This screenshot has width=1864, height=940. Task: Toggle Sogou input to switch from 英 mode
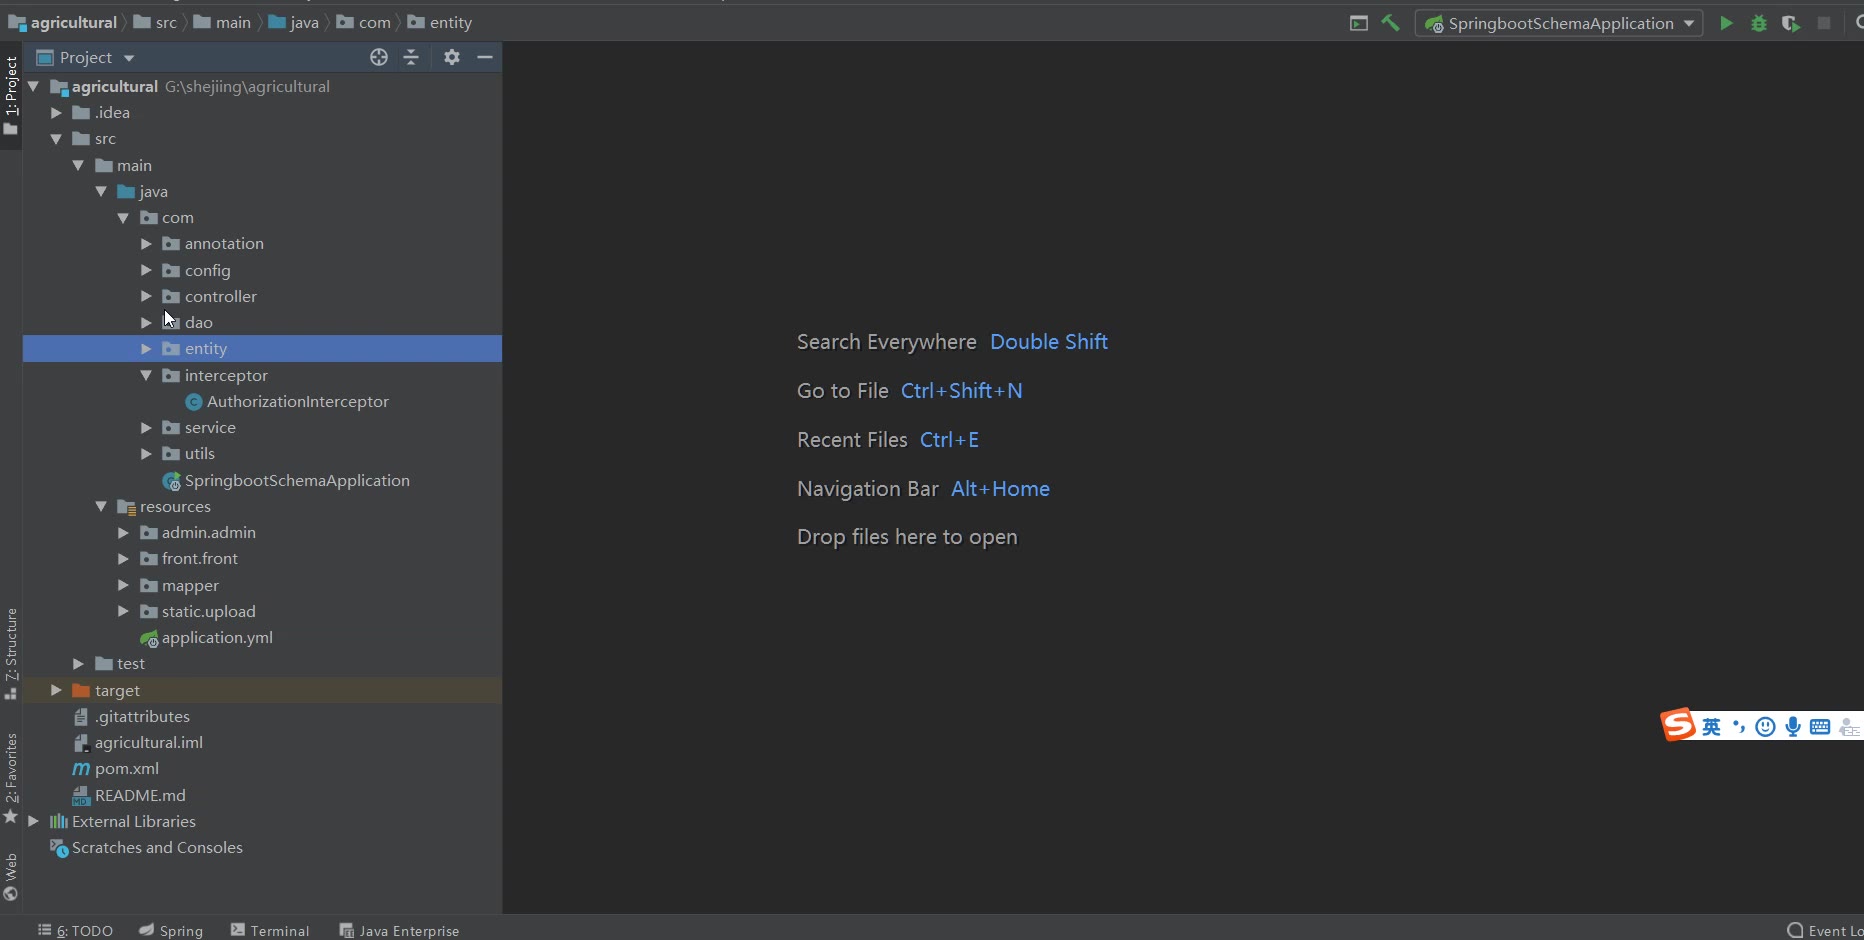[x=1711, y=727]
